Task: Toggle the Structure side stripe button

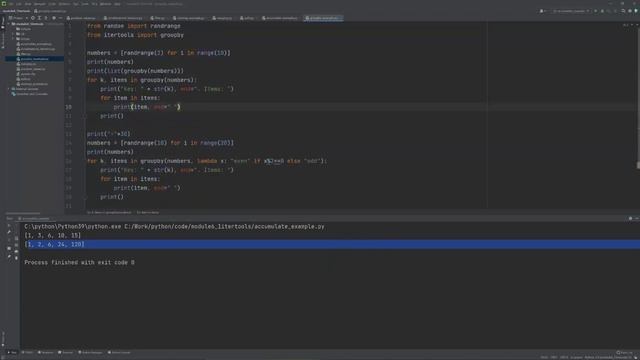Action: pos(2,41)
